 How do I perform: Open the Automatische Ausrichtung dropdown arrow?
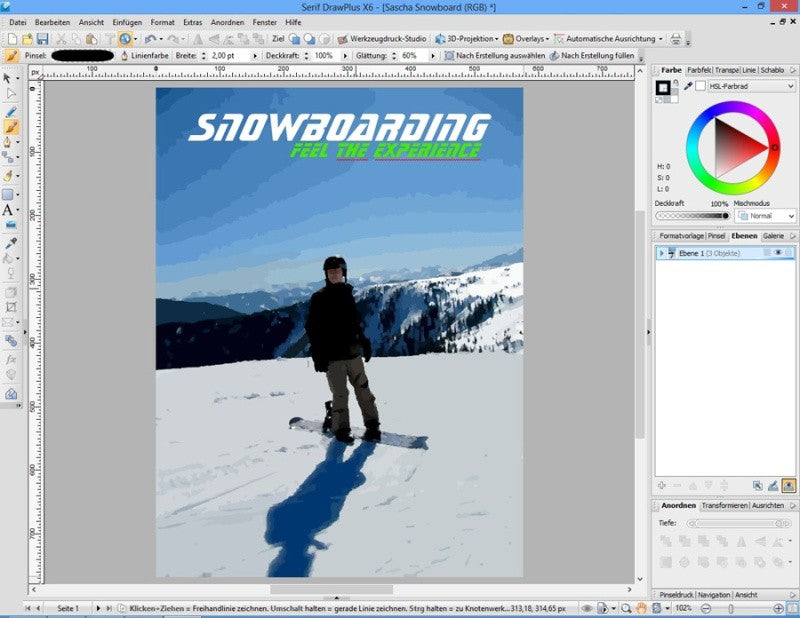pyautogui.click(x=661, y=39)
